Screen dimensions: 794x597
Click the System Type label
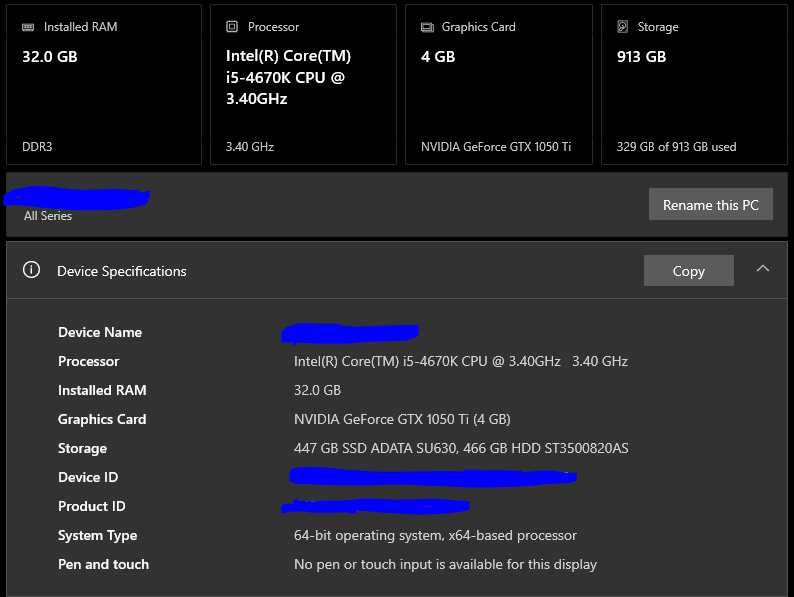pos(97,536)
